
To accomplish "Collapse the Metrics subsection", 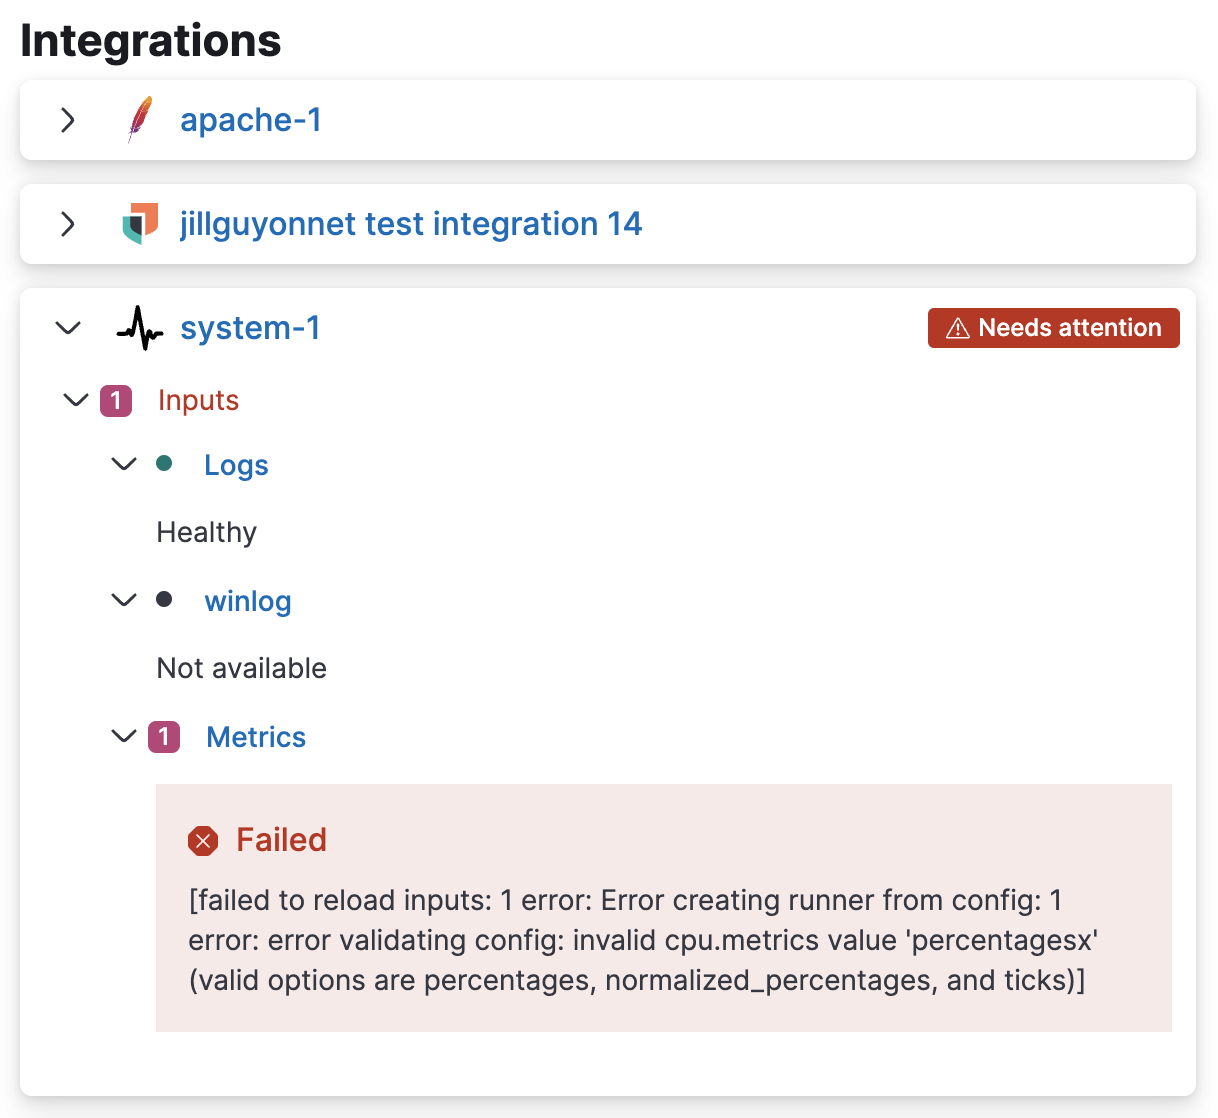I will (x=123, y=736).
